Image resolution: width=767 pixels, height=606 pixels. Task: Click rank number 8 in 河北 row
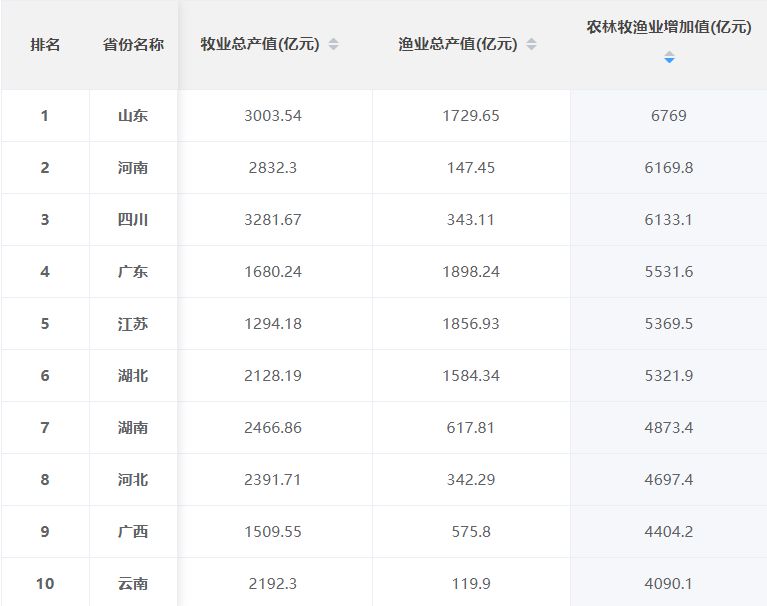click(45, 479)
